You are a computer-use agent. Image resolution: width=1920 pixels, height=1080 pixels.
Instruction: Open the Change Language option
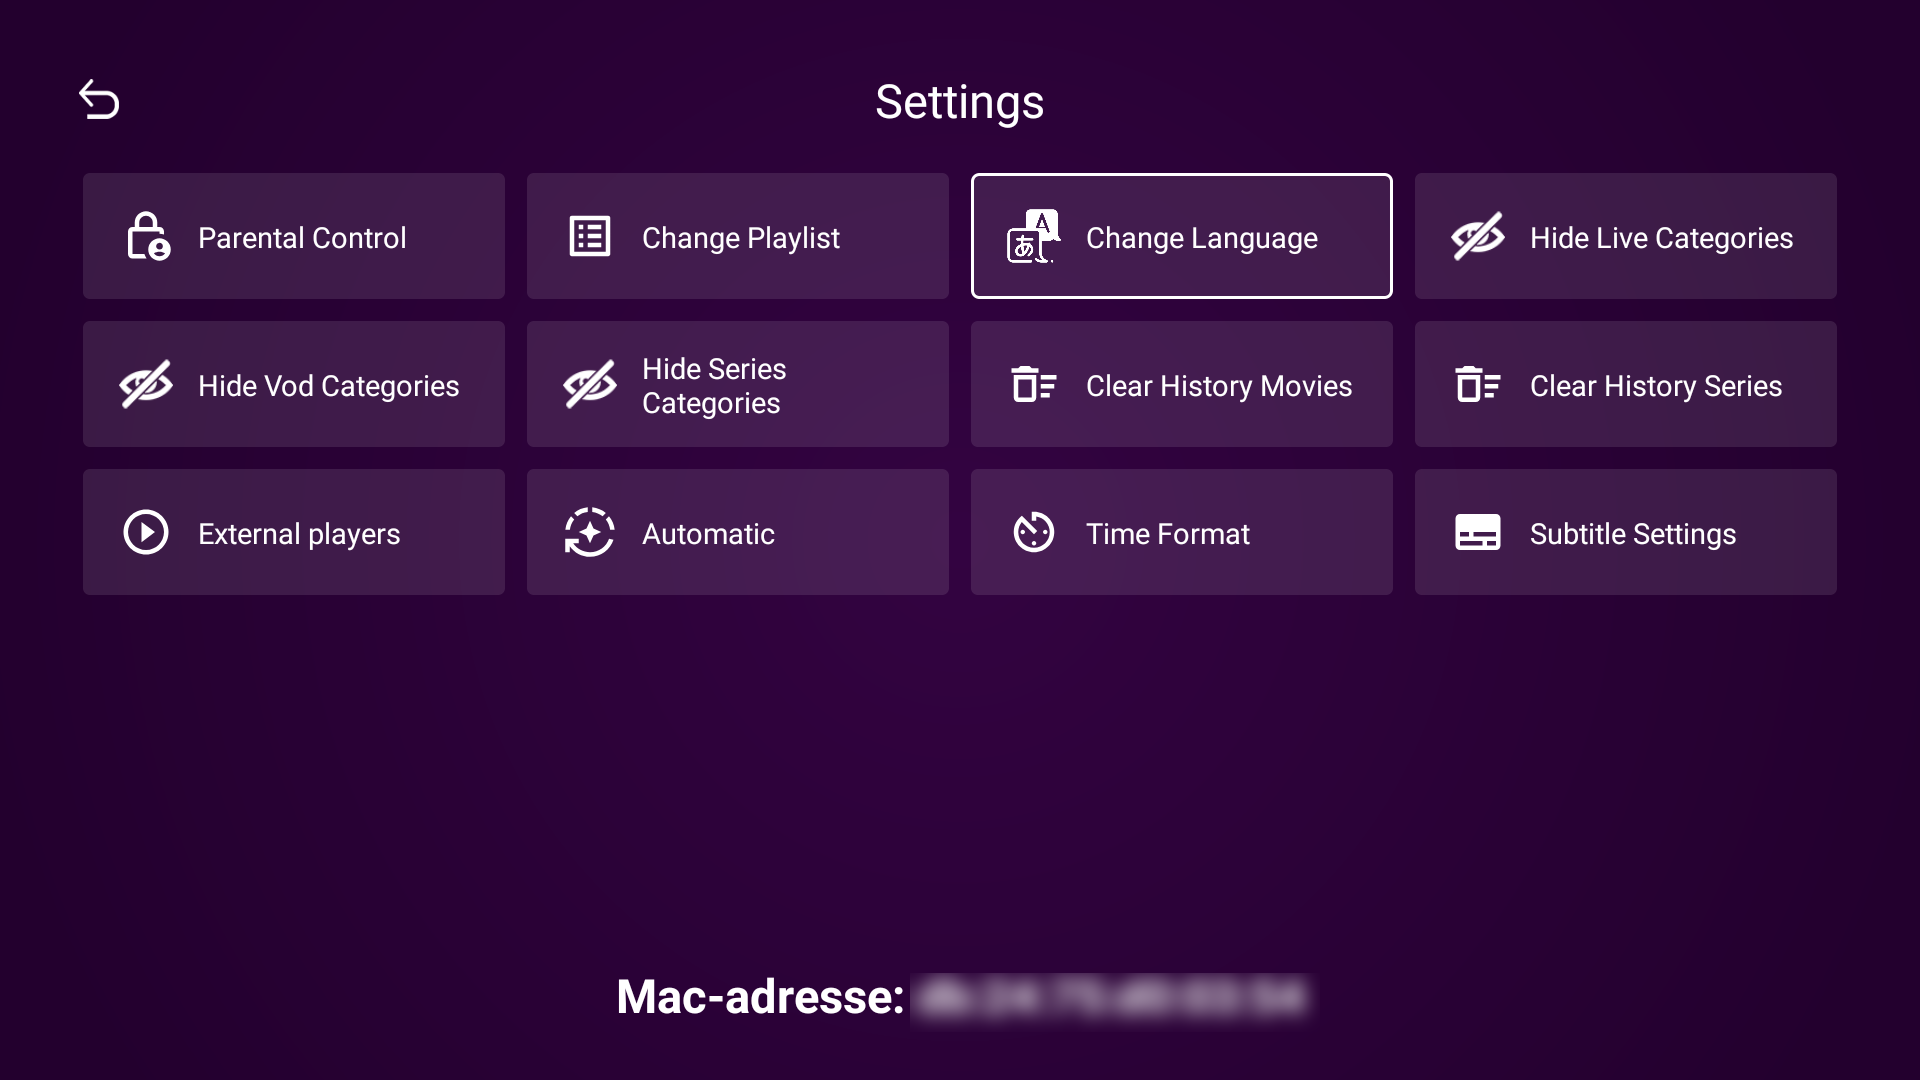[x=1201, y=238]
